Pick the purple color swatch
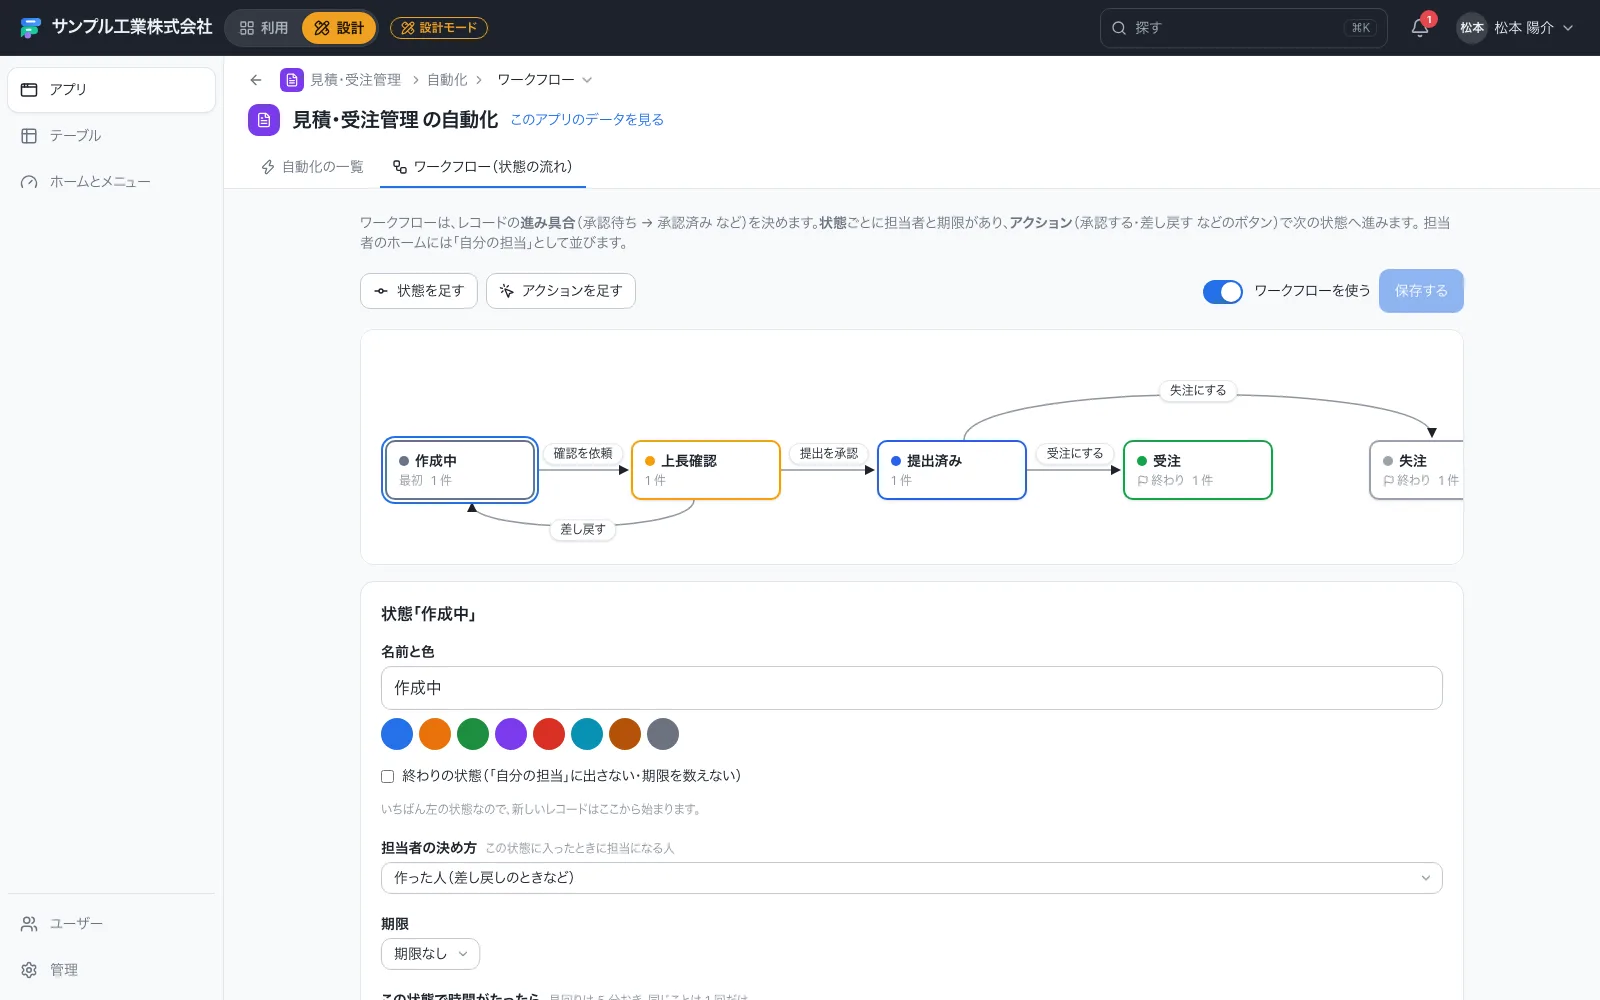This screenshot has width=1600, height=1000. [x=511, y=734]
